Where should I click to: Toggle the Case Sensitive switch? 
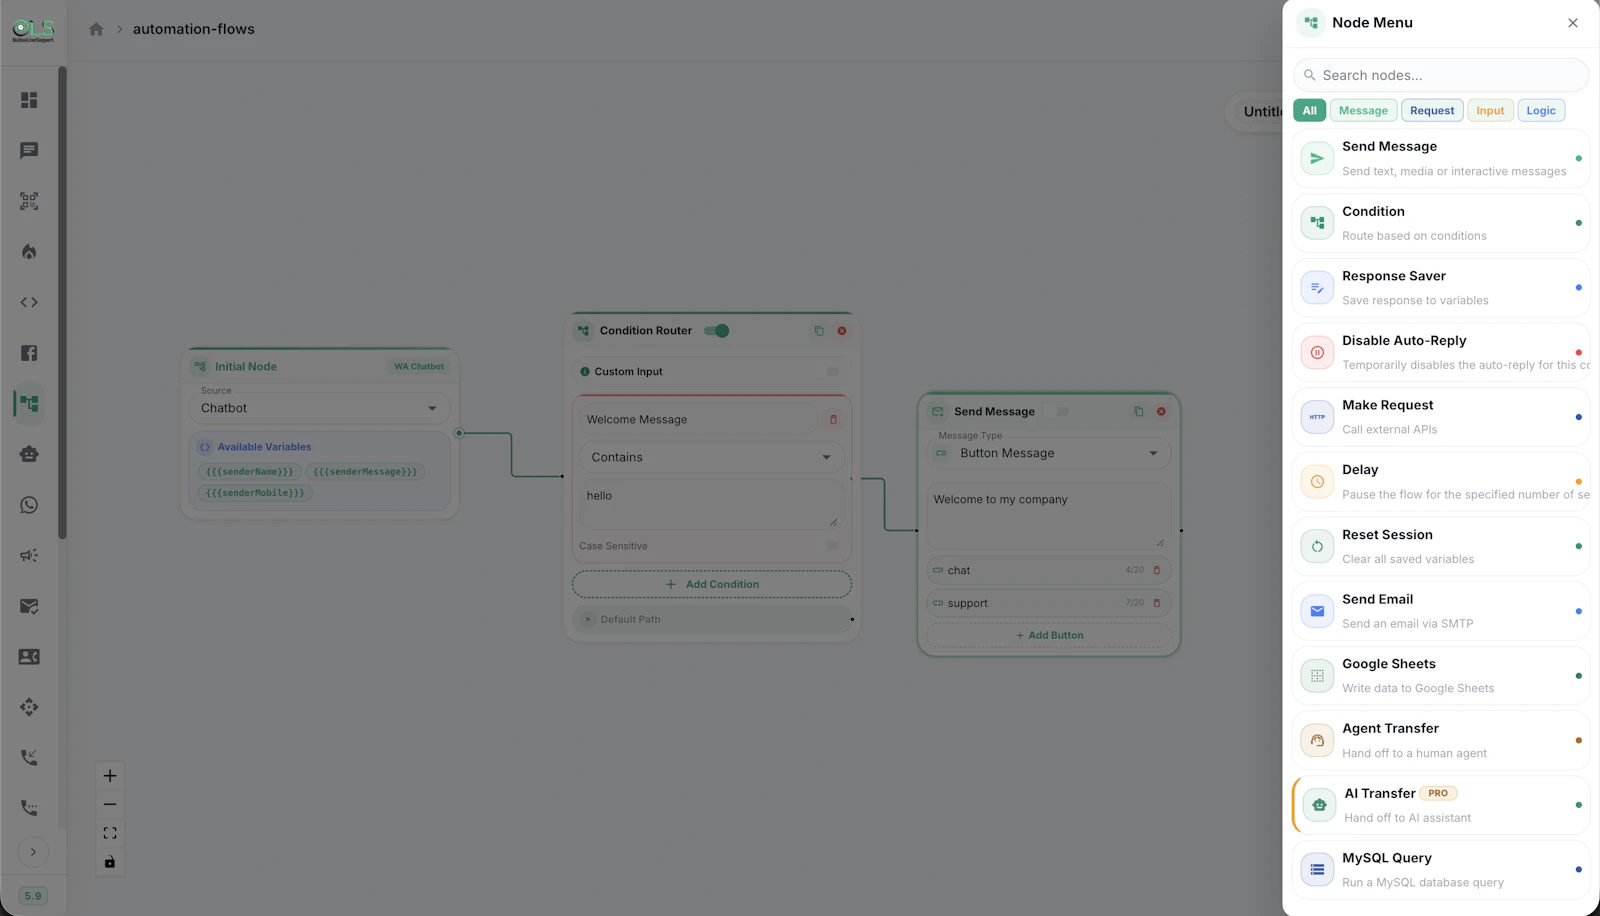(x=832, y=546)
